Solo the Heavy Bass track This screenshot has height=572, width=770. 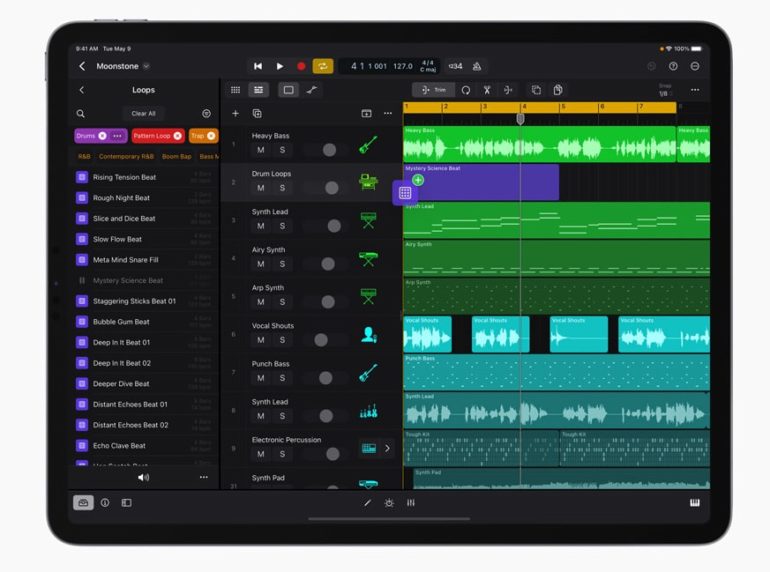click(282, 150)
